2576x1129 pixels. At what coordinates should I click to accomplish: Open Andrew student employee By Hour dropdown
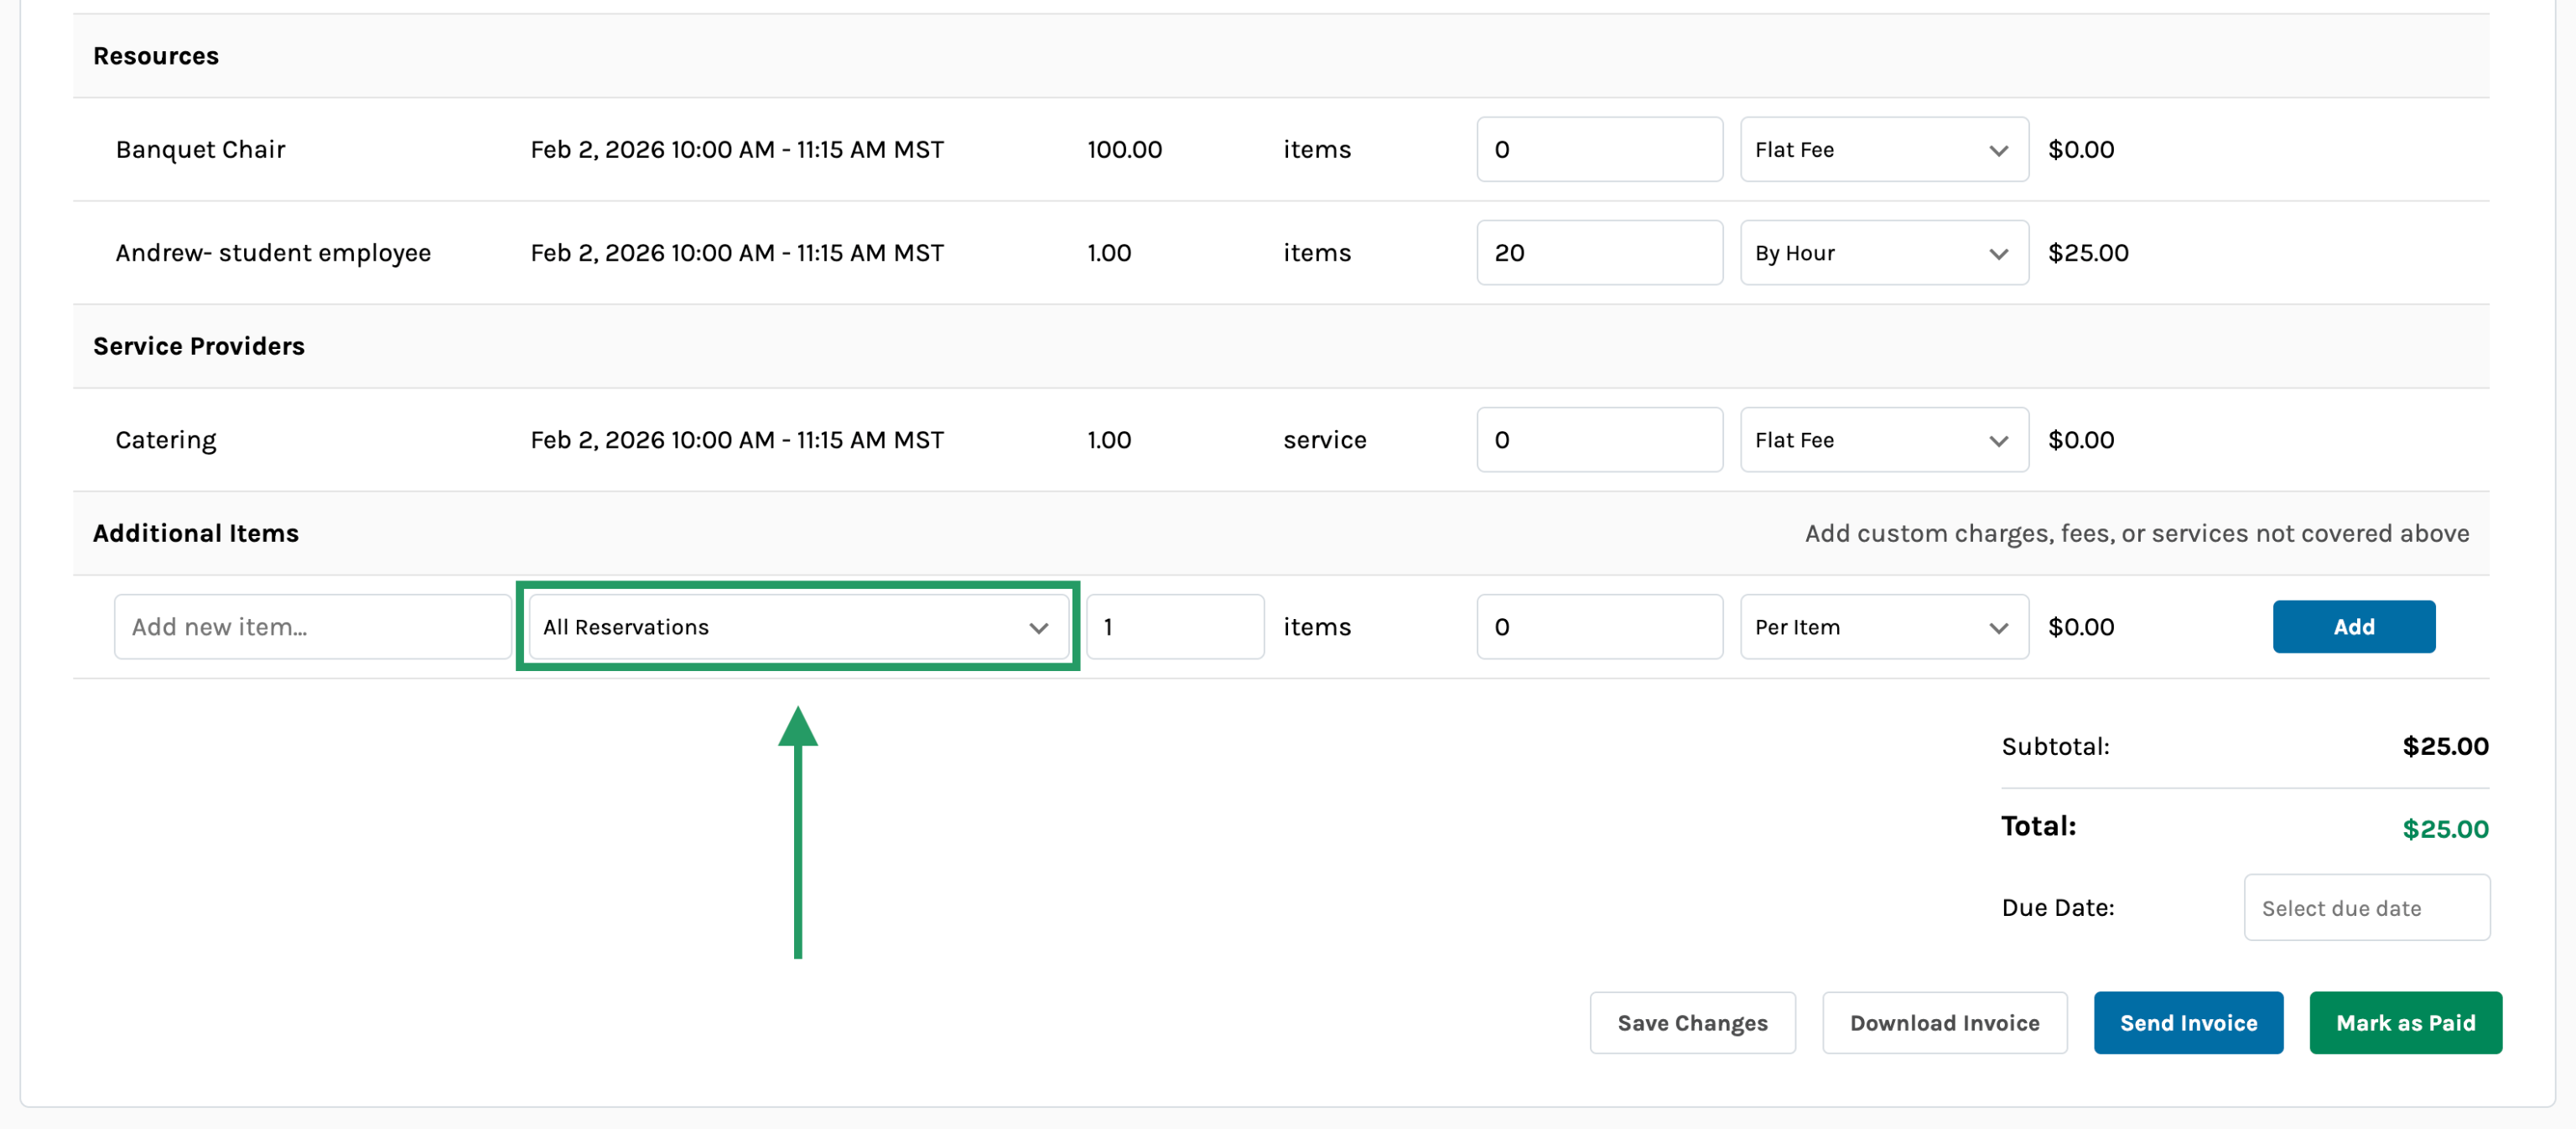coord(1883,253)
